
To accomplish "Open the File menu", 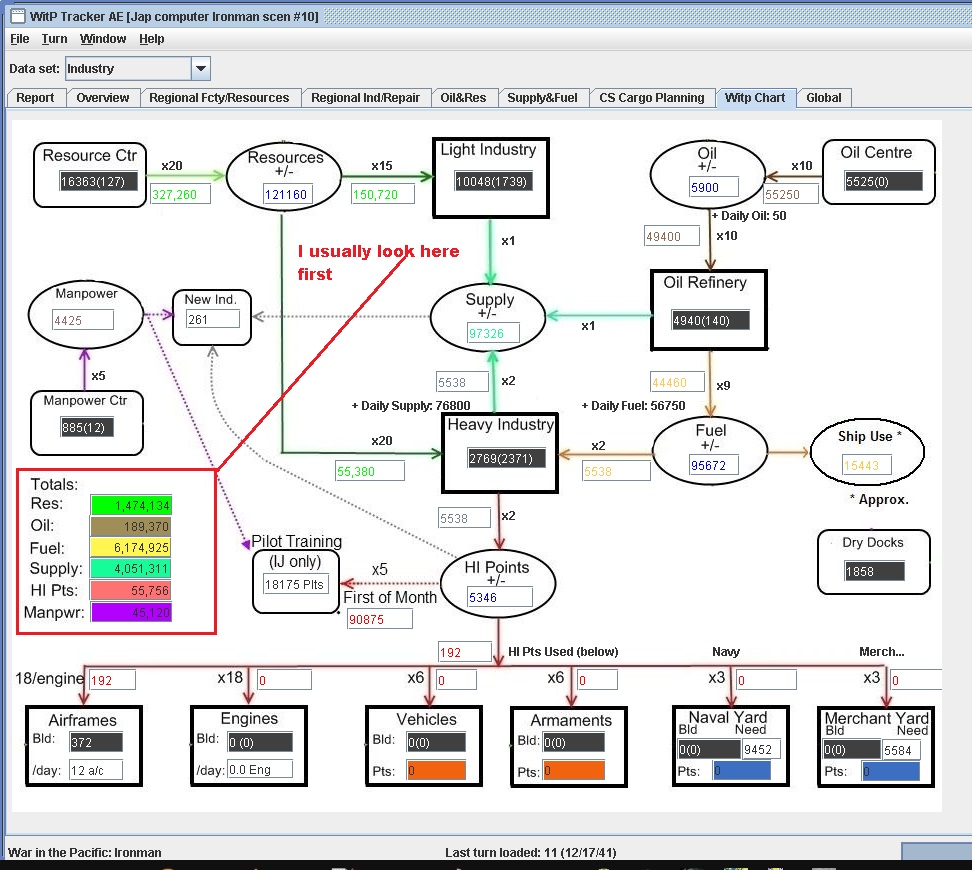I will coord(20,39).
